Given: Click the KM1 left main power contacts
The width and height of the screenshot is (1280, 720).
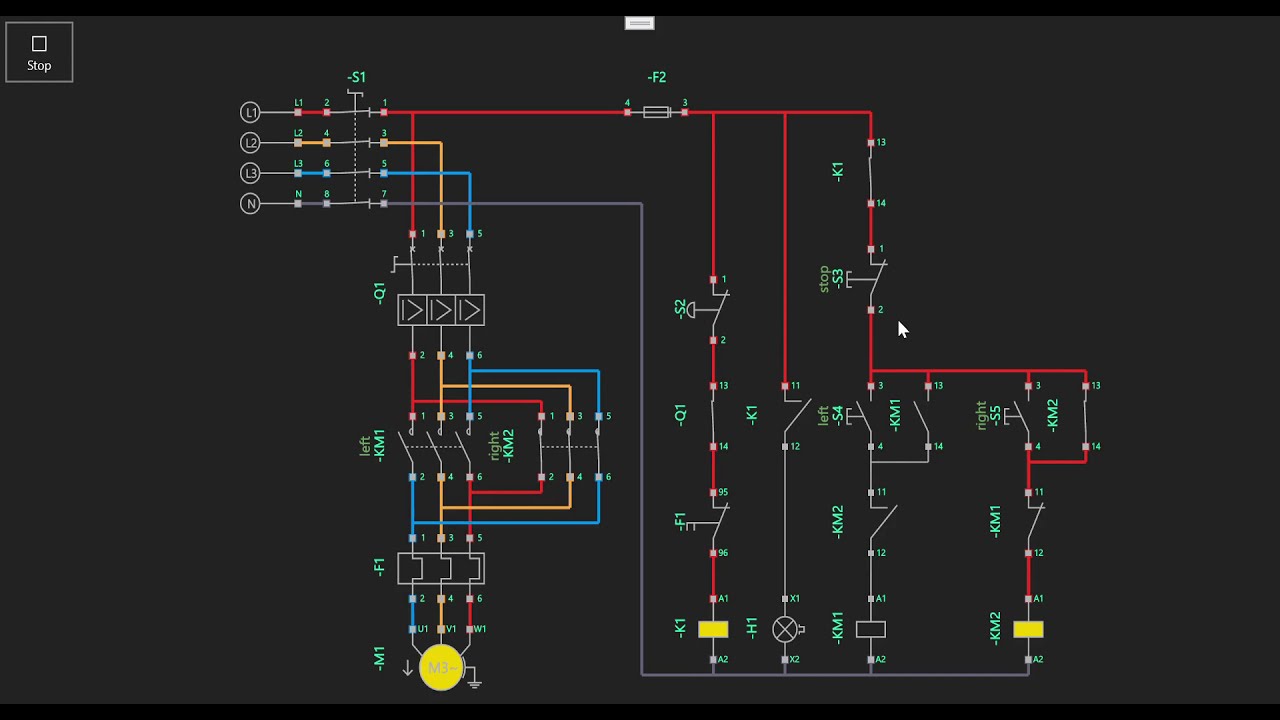Looking at the screenshot, I should [436, 447].
